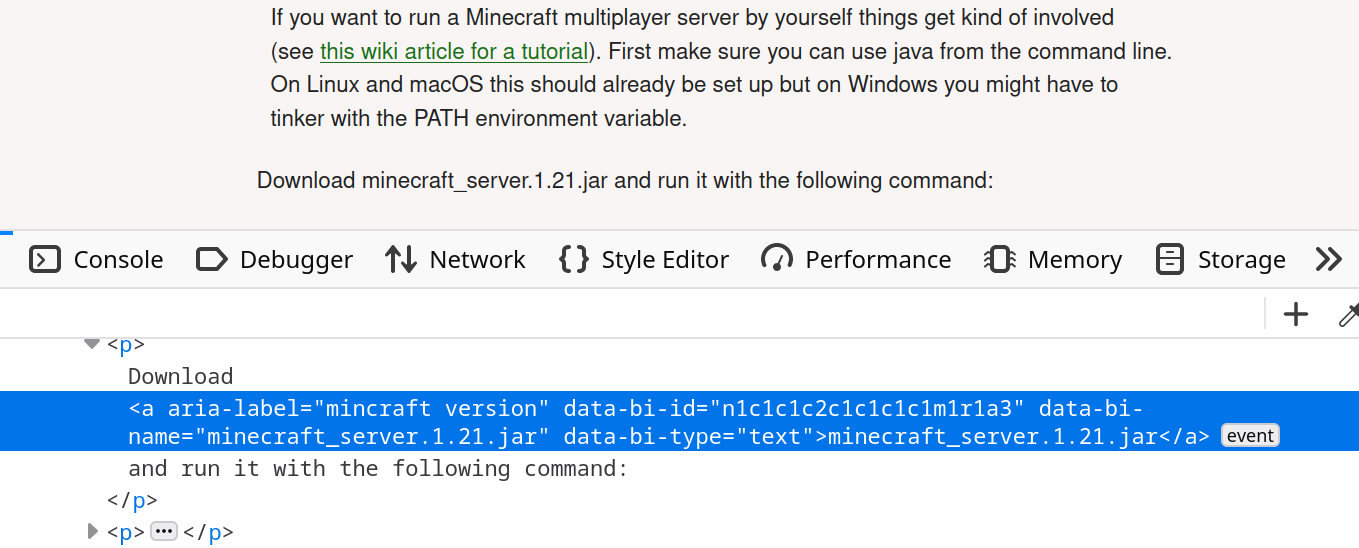Pick an element color with the eyedropper
The width and height of the screenshot is (1359, 548).
coord(1348,315)
